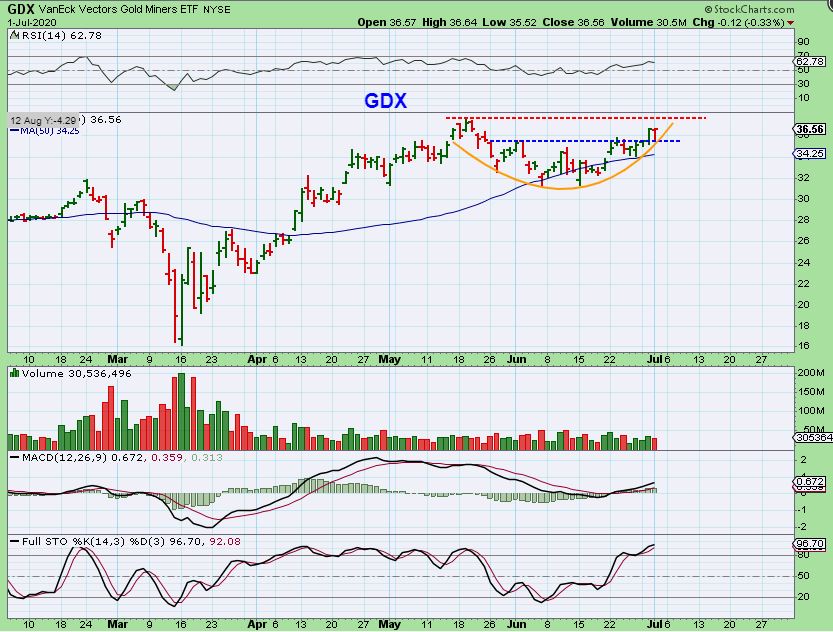Click the GDX ticker symbol in header
Viewport: 833px width, 632px height.
click(x=21, y=10)
